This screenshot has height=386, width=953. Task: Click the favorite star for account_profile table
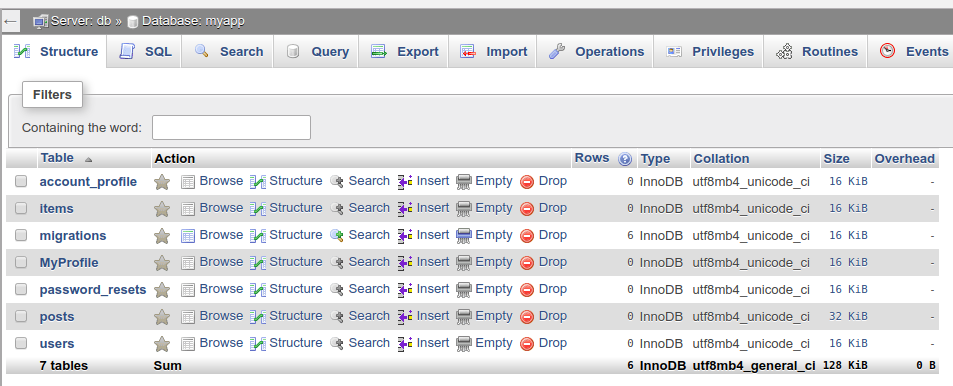tap(162, 182)
